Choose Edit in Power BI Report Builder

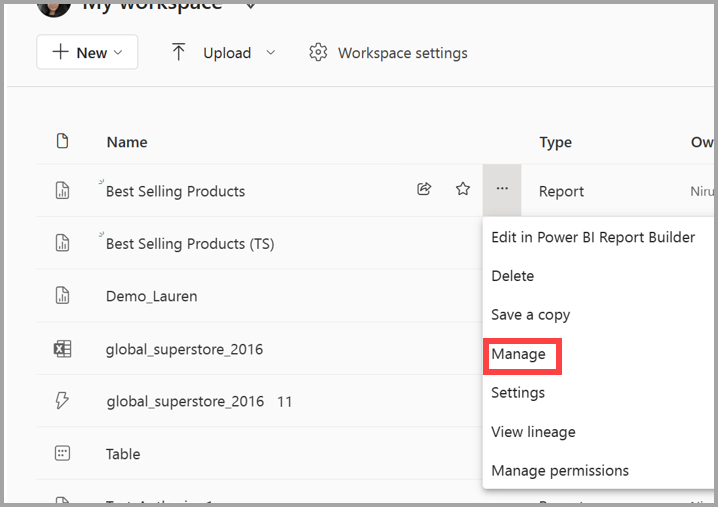[x=593, y=237]
